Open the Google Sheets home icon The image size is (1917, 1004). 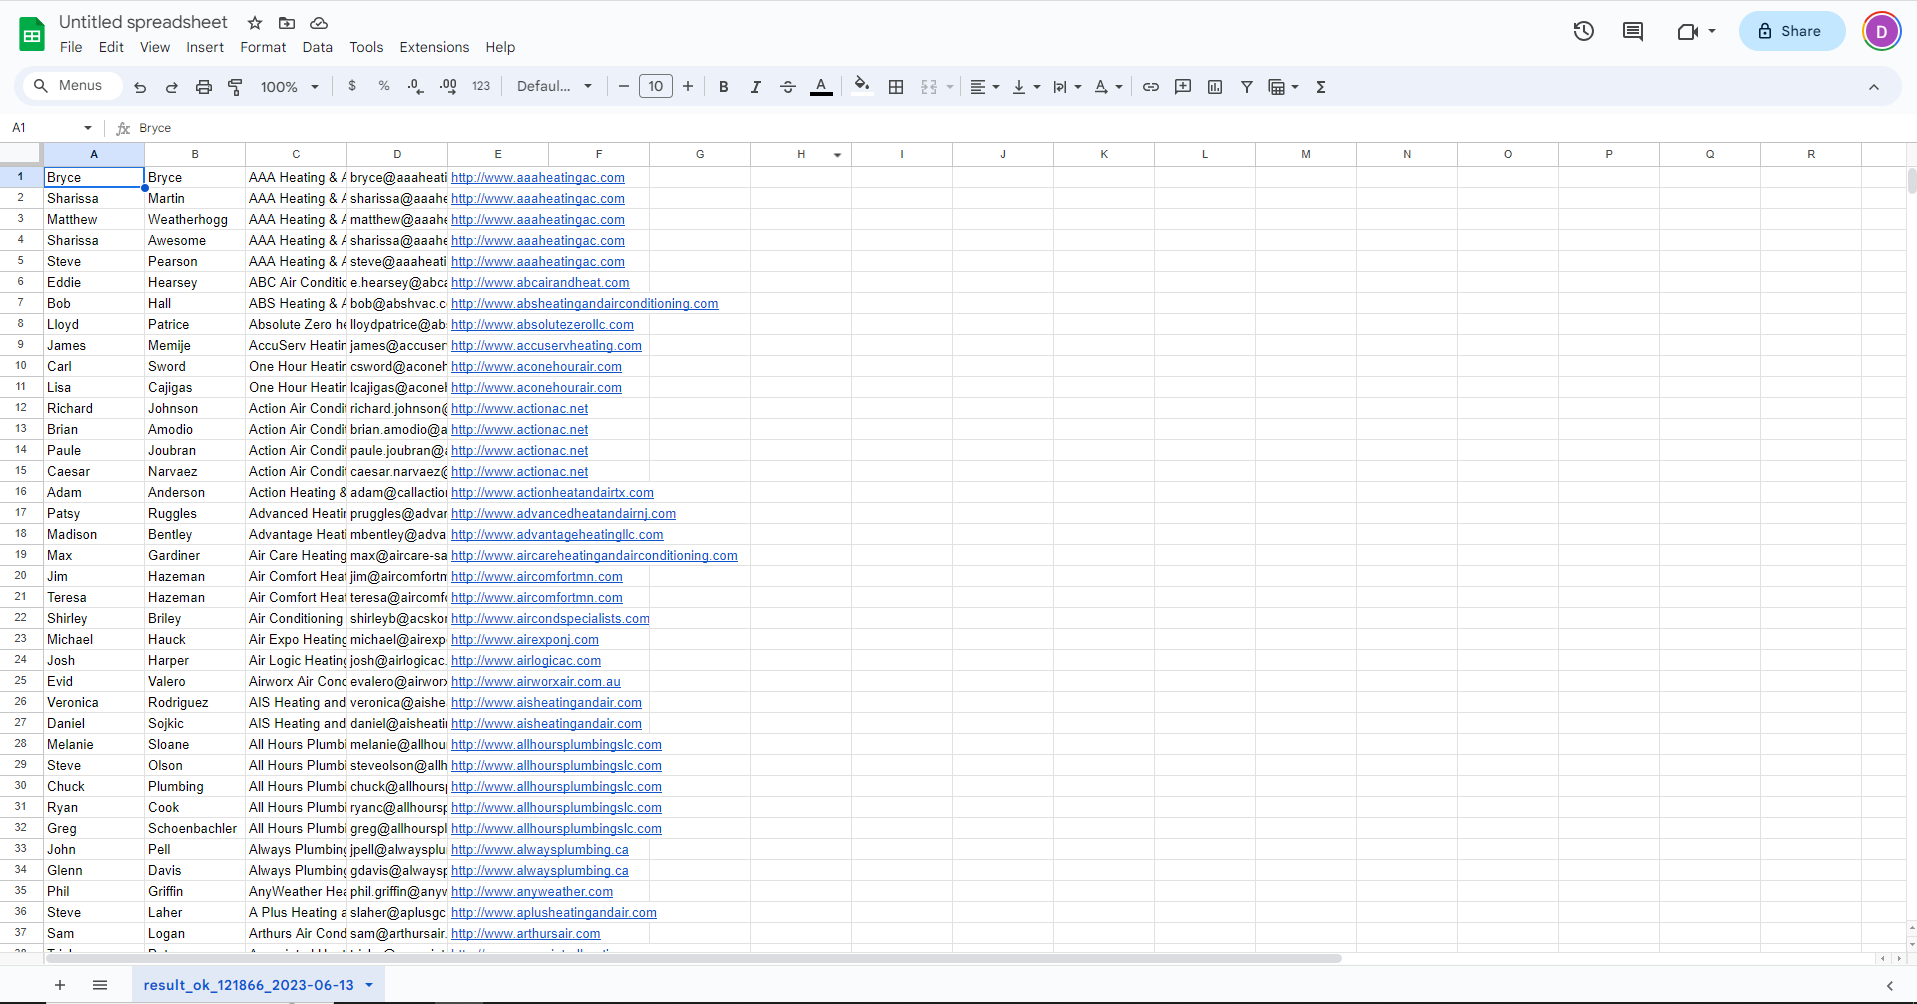32,34
